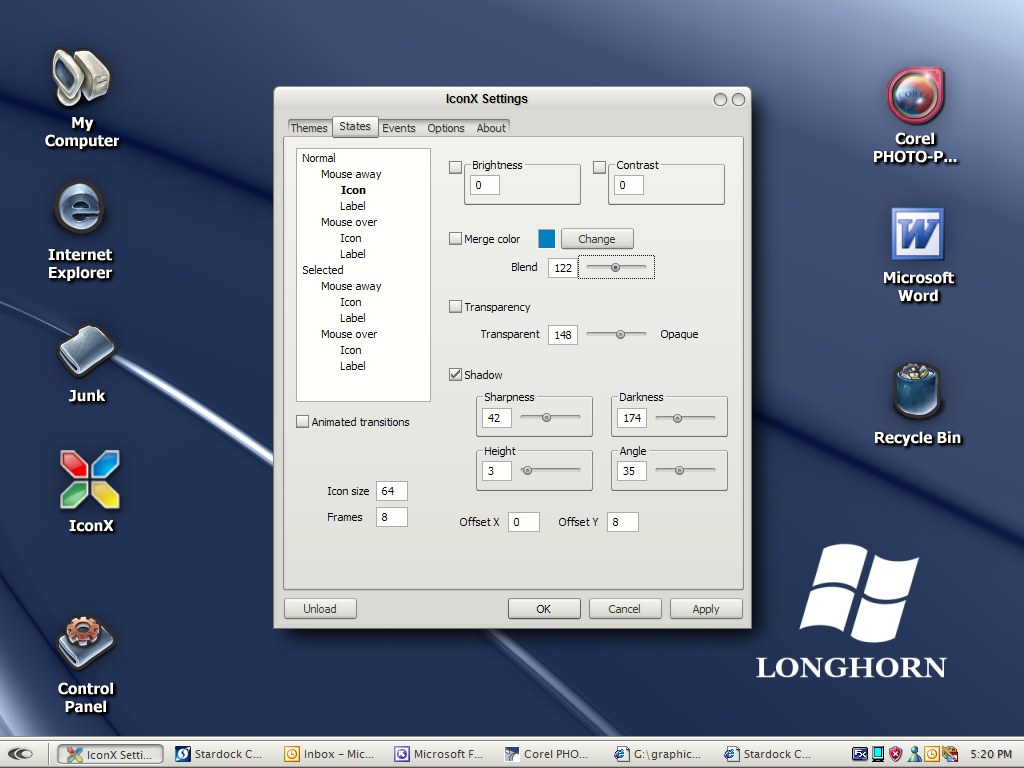Click the monitor icon in system tray

[x=878, y=754]
